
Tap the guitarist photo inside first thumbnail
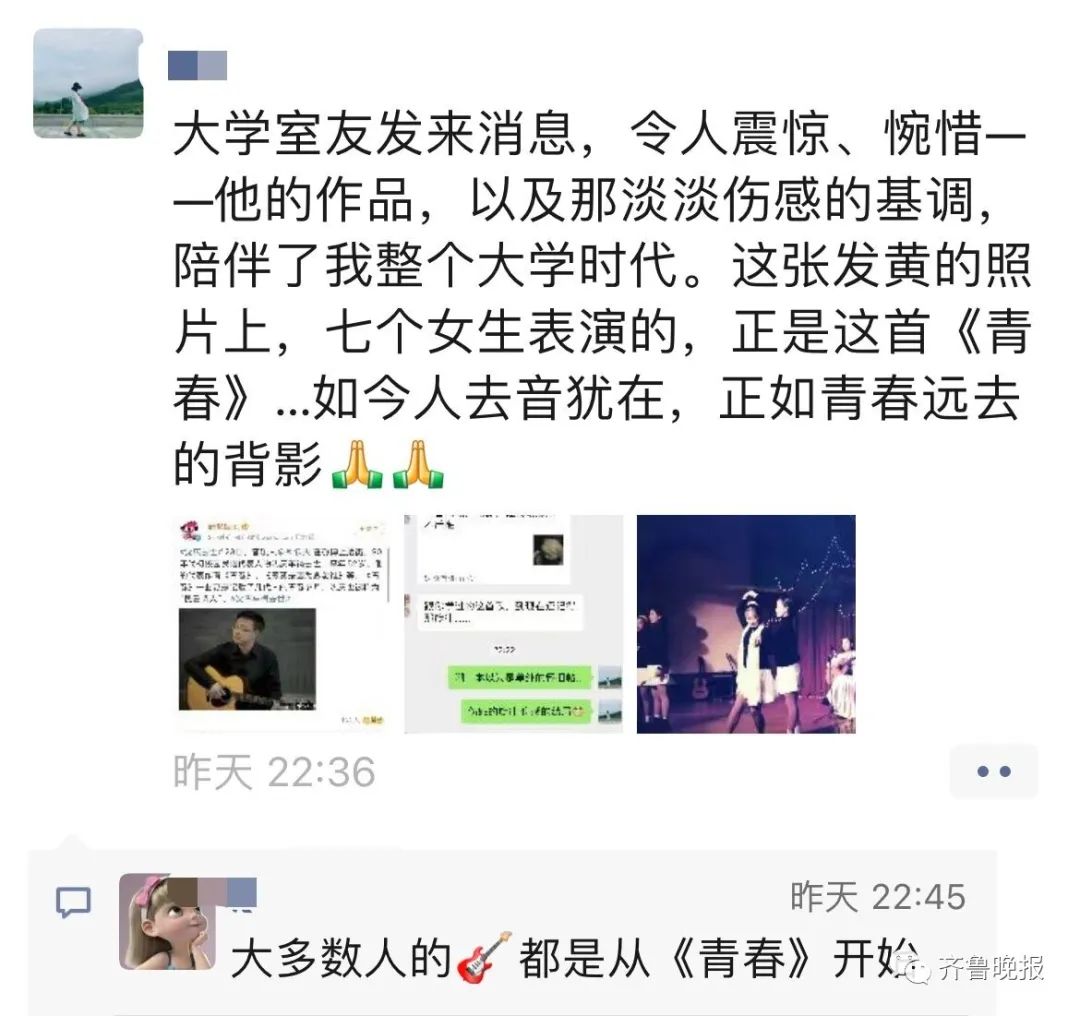point(247,659)
